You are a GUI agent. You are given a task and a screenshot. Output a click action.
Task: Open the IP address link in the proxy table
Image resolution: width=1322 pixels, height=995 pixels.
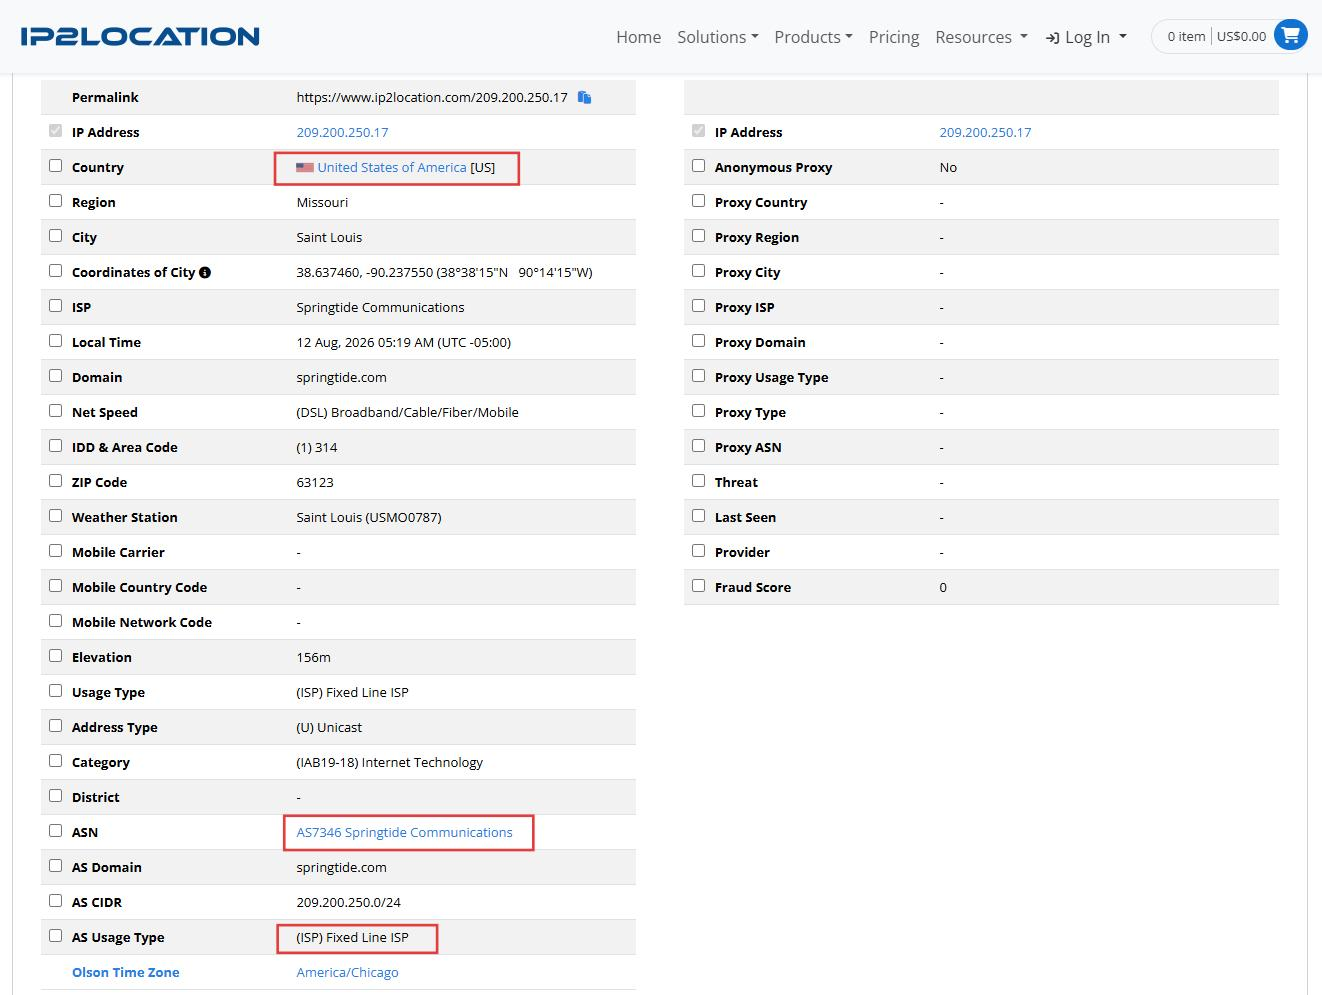click(x=985, y=132)
